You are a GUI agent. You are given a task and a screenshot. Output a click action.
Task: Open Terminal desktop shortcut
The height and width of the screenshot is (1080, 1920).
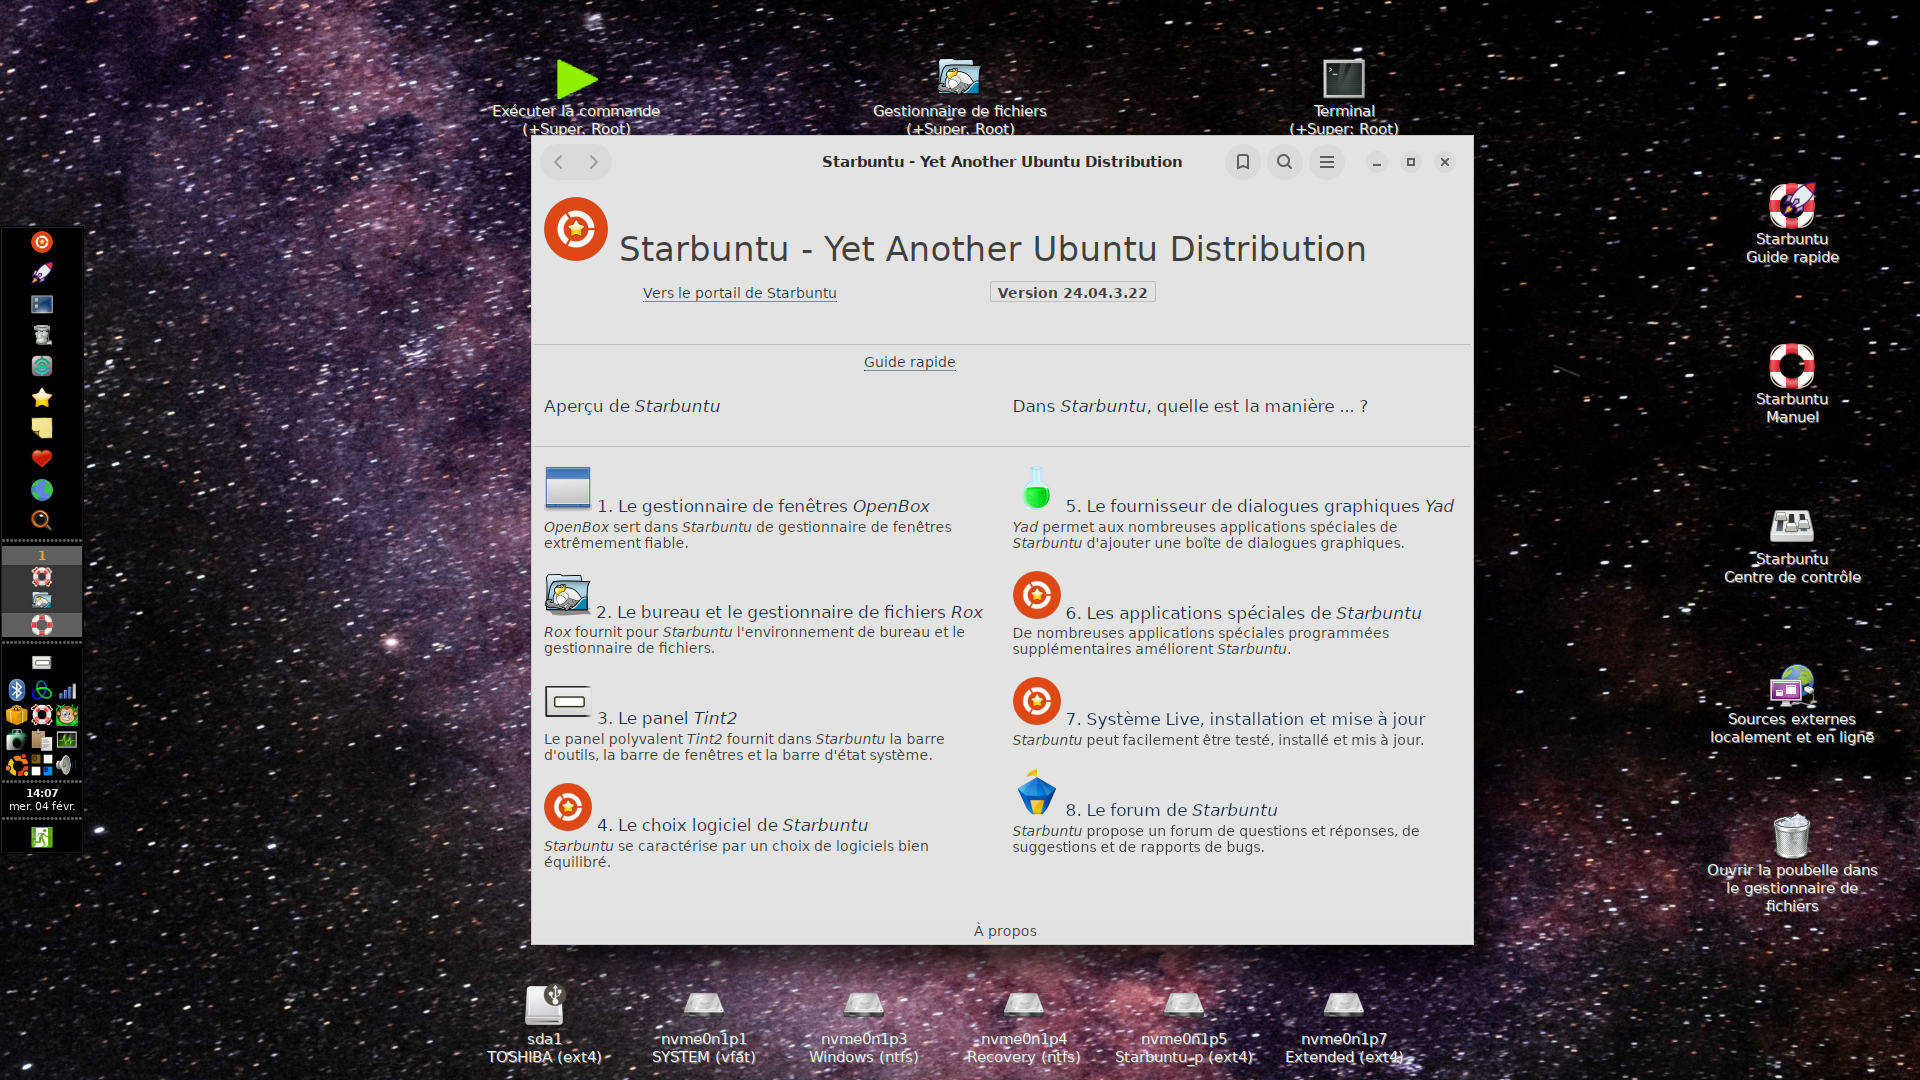pyautogui.click(x=1343, y=78)
